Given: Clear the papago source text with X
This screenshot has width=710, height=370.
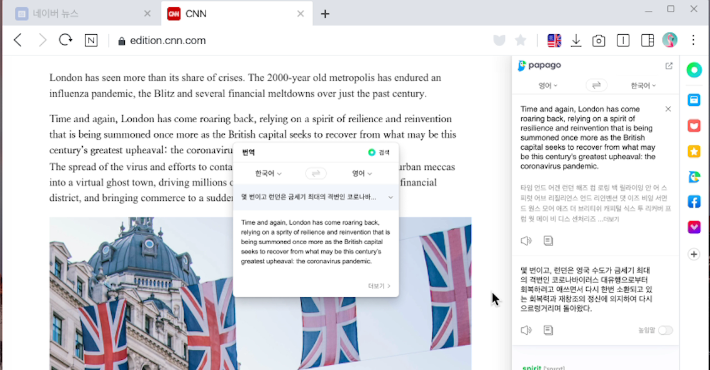Looking at the screenshot, I should click(668, 109).
